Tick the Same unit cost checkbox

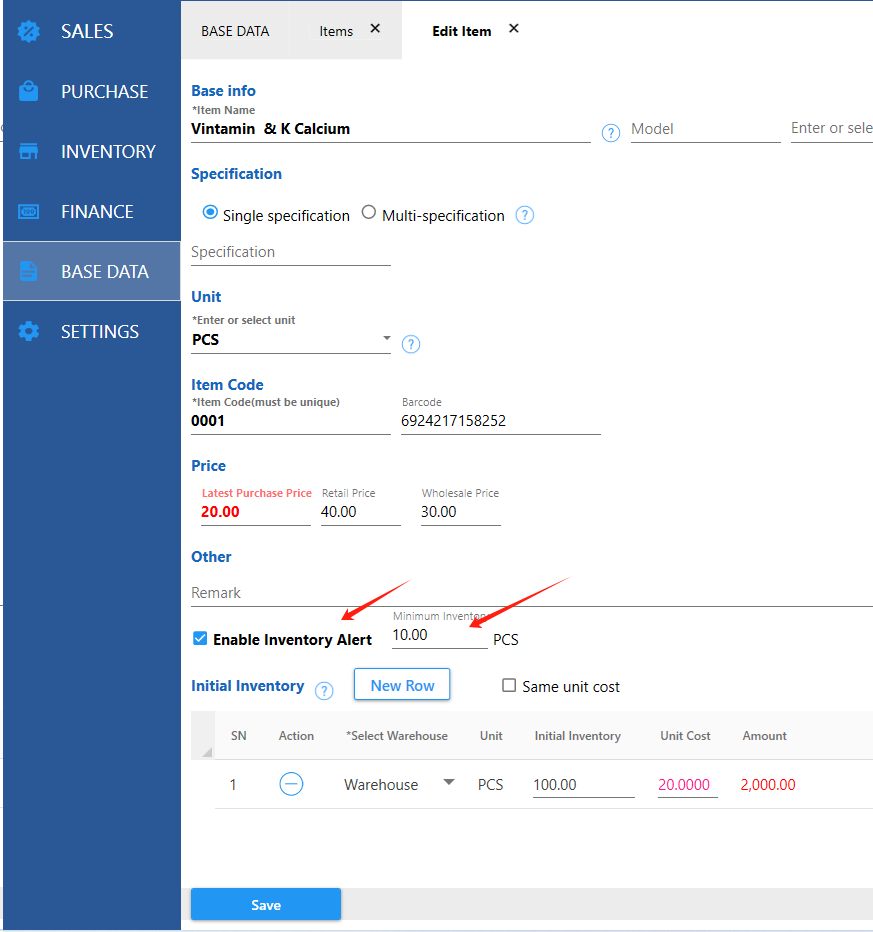(509, 685)
